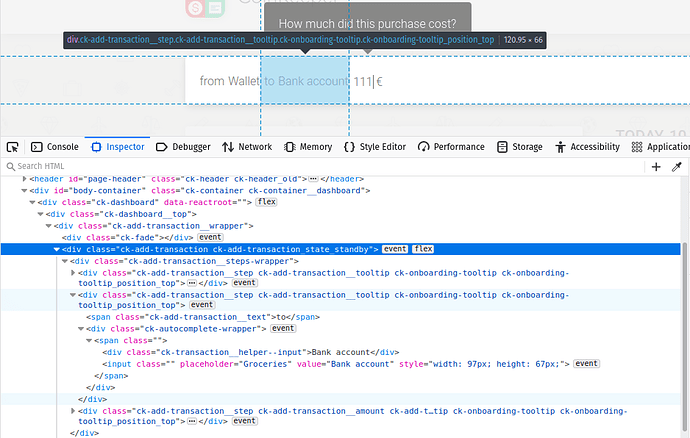Focus the Search HTML field
690x438 pixels.
click(321, 166)
